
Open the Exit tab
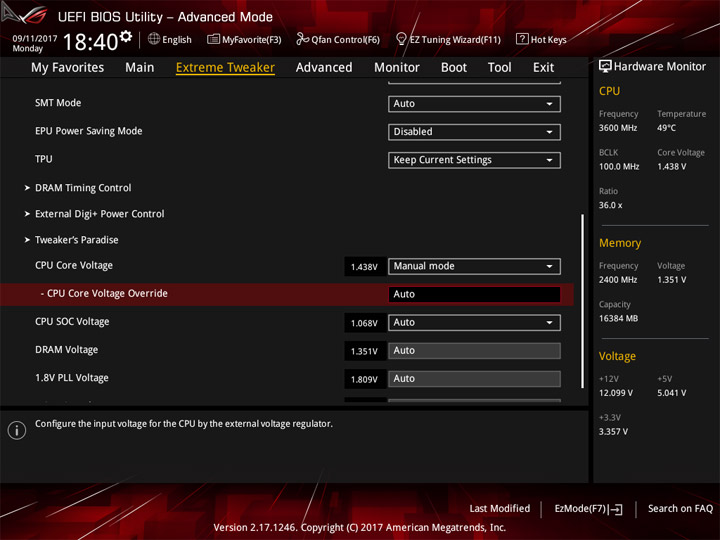pos(543,68)
